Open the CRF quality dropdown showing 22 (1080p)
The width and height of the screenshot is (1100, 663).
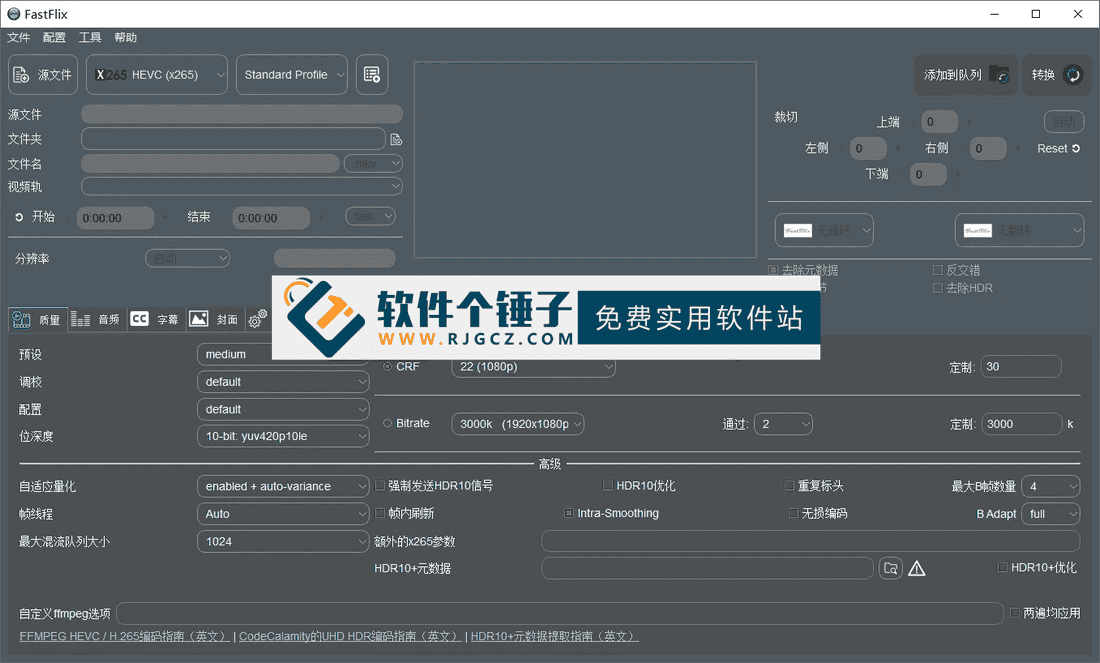pos(533,366)
